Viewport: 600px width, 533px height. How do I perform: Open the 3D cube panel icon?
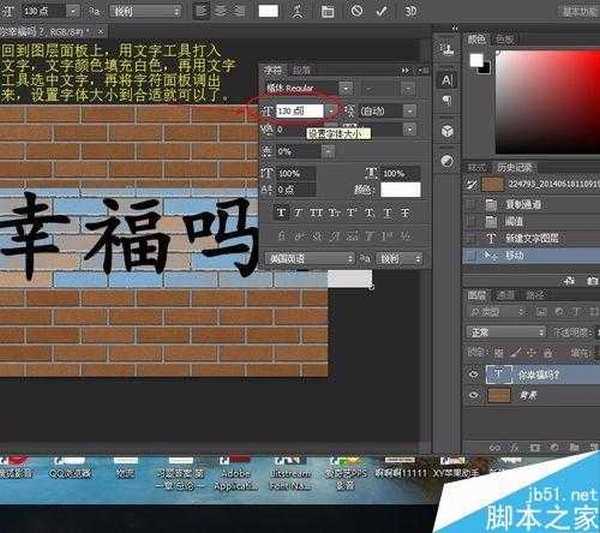(447, 131)
